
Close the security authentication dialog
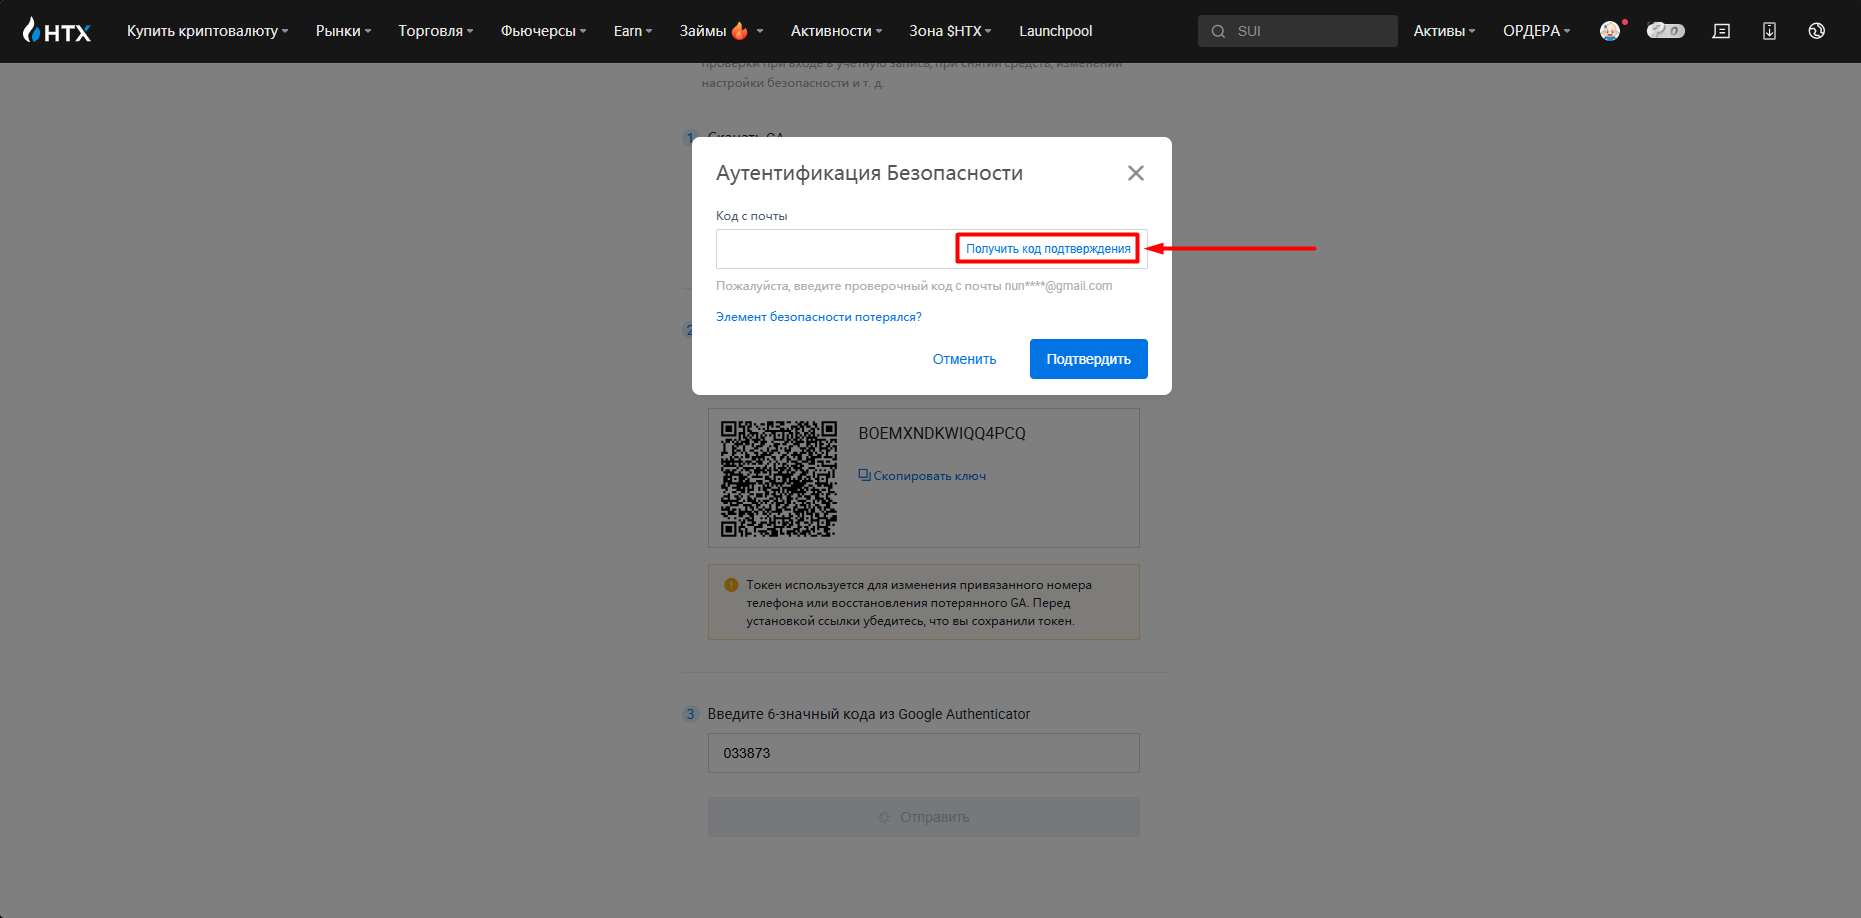point(1135,173)
